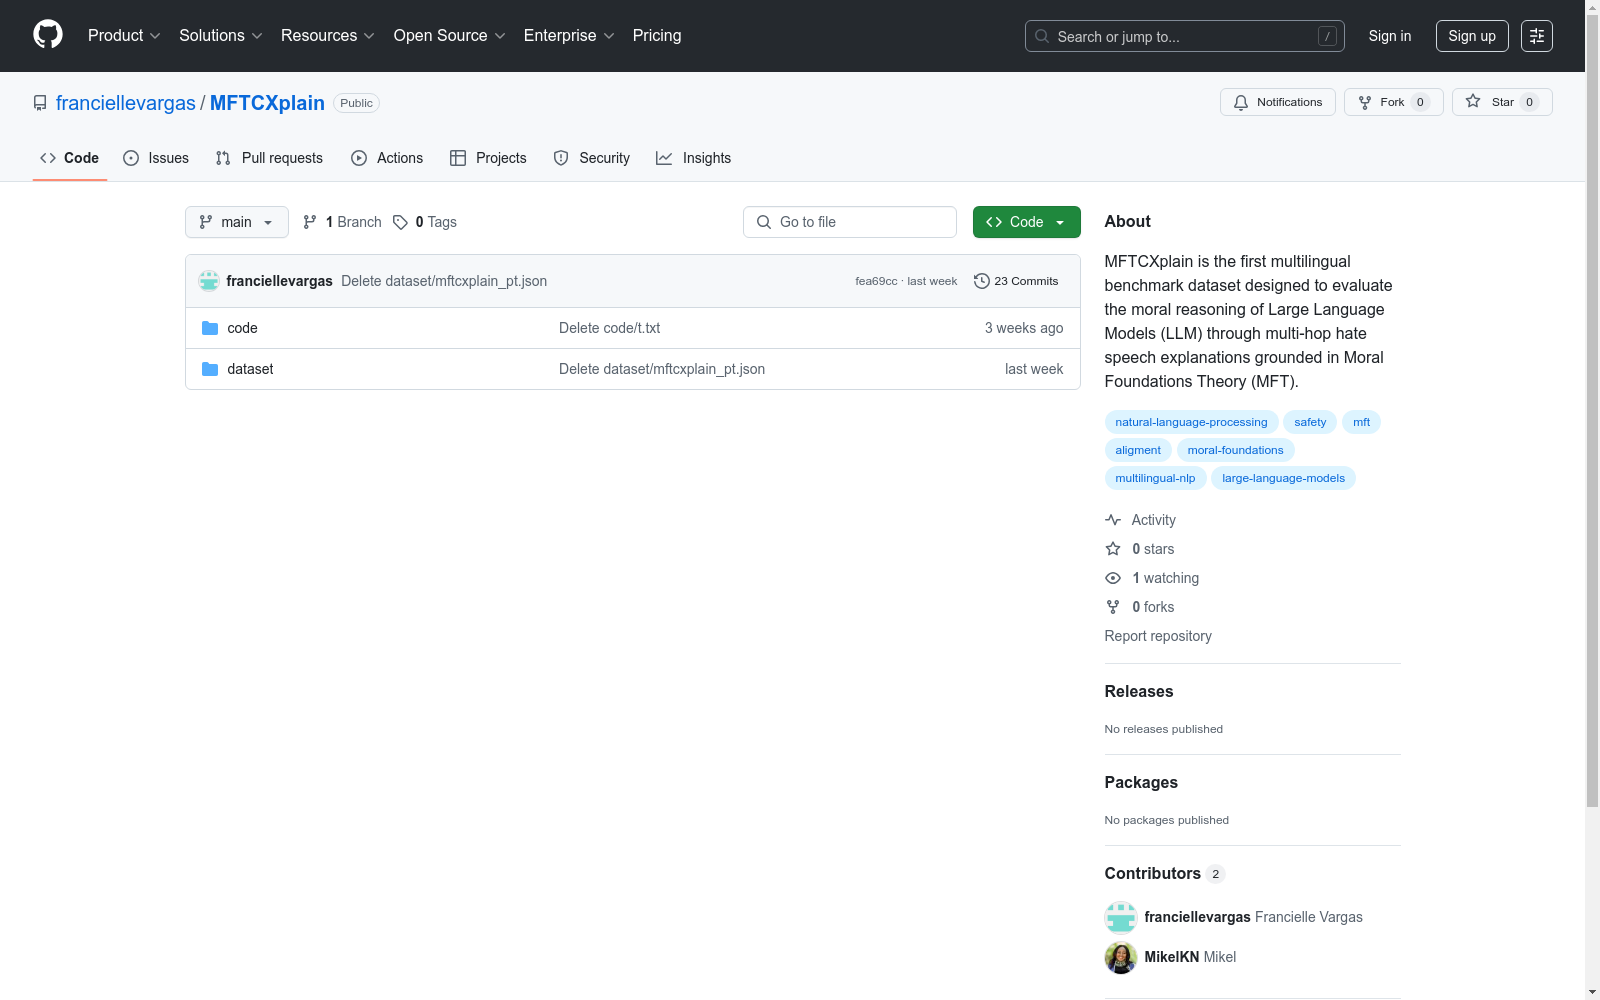The width and height of the screenshot is (1600, 1000).
Task: Star the MFTCXplain repository
Action: (1502, 102)
